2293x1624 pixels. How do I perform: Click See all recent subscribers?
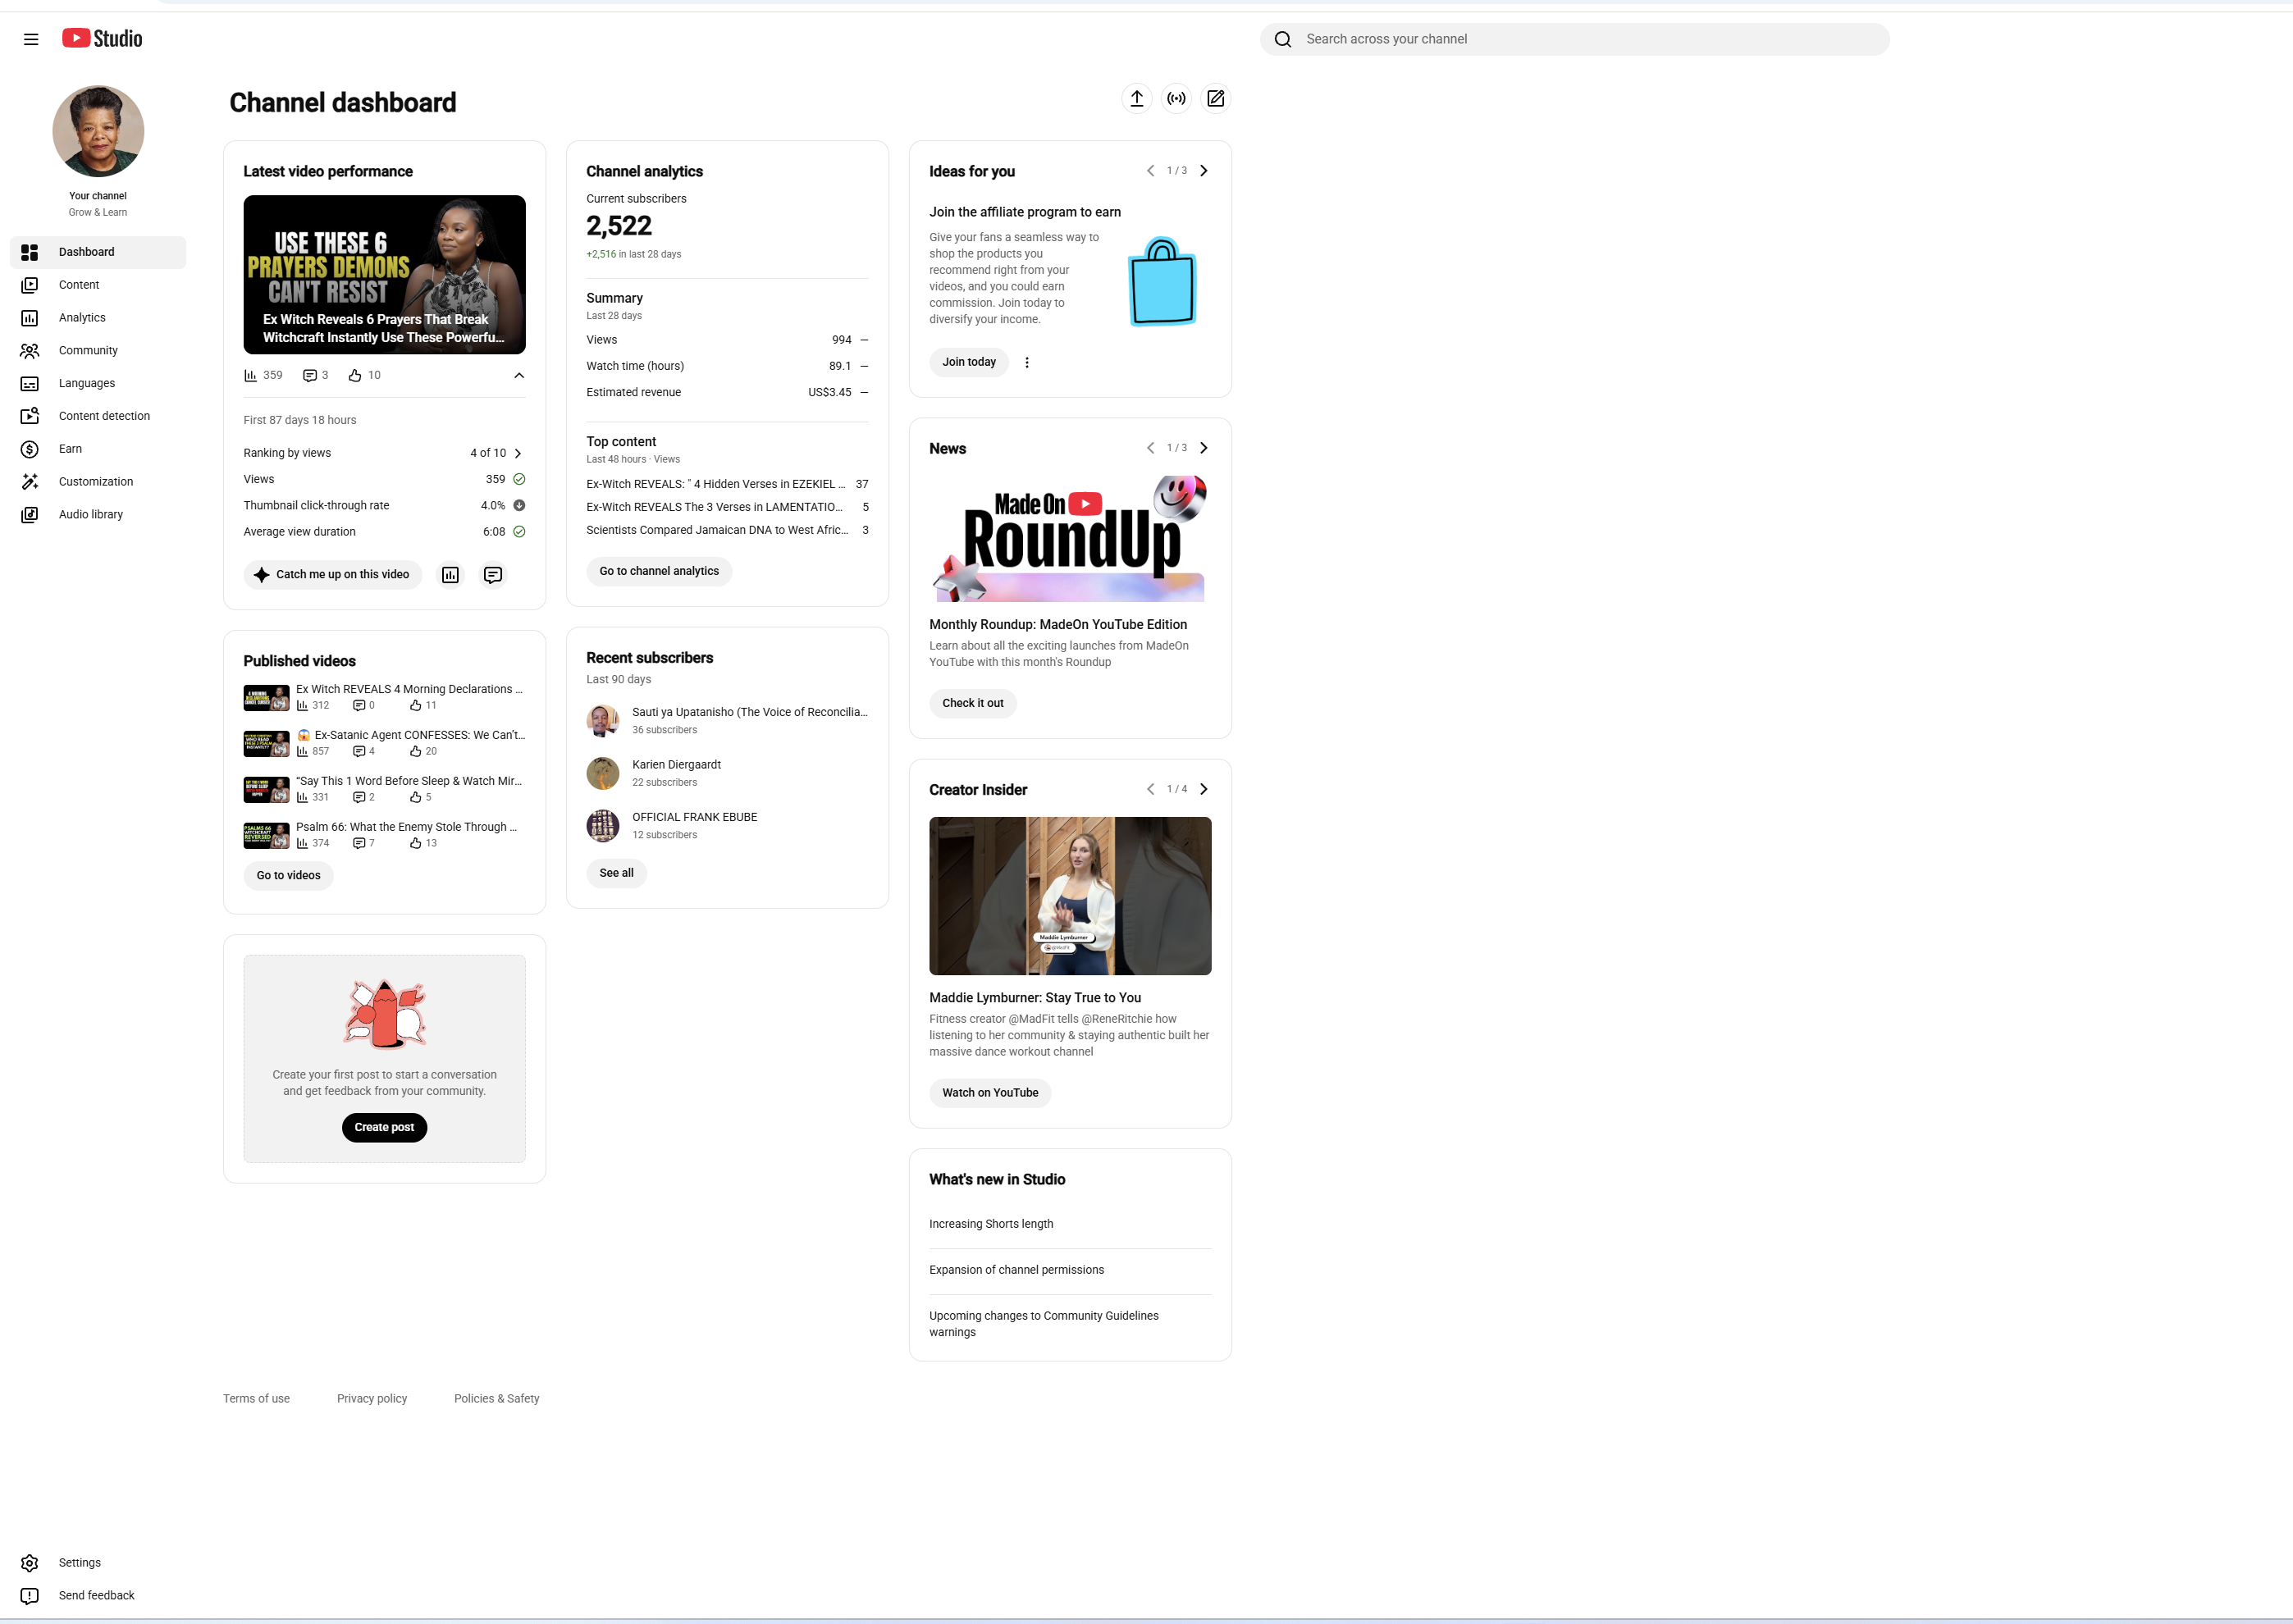(x=616, y=873)
